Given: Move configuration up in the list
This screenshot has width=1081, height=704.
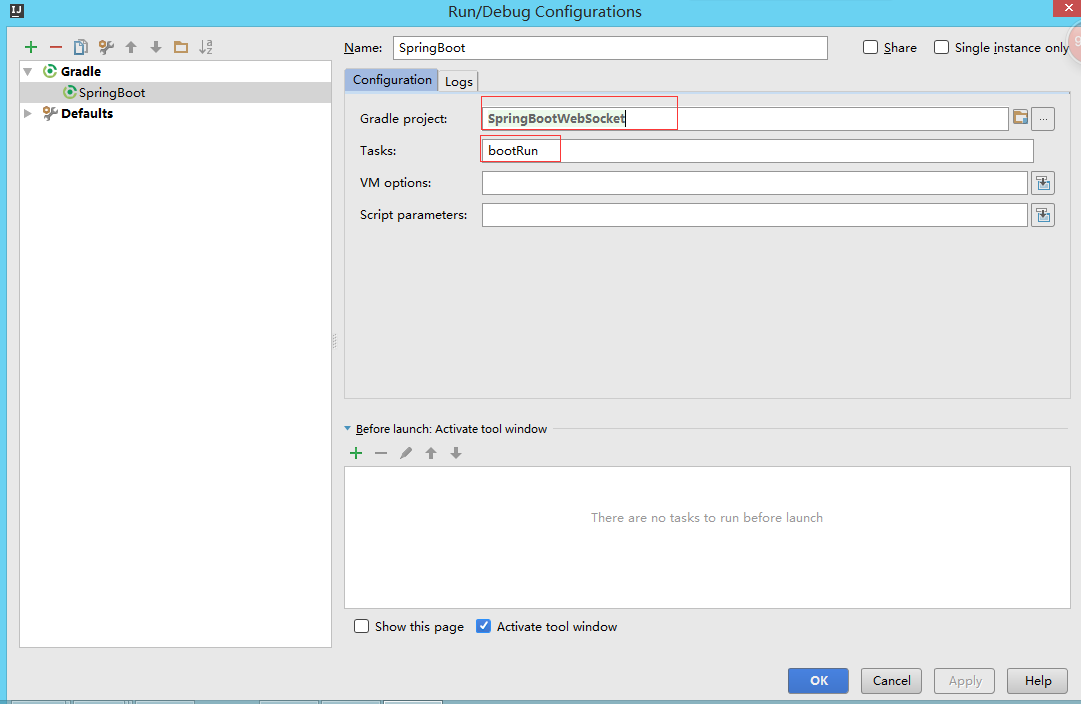Looking at the screenshot, I should (x=131, y=47).
